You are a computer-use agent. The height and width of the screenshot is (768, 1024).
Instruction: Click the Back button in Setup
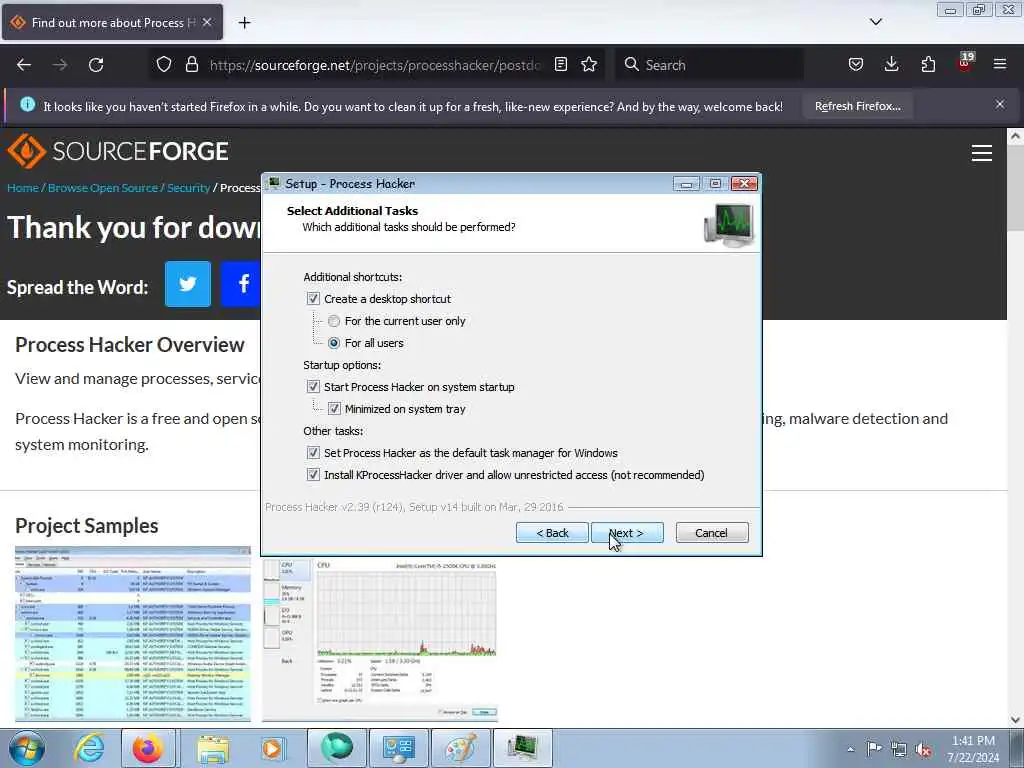click(552, 533)
